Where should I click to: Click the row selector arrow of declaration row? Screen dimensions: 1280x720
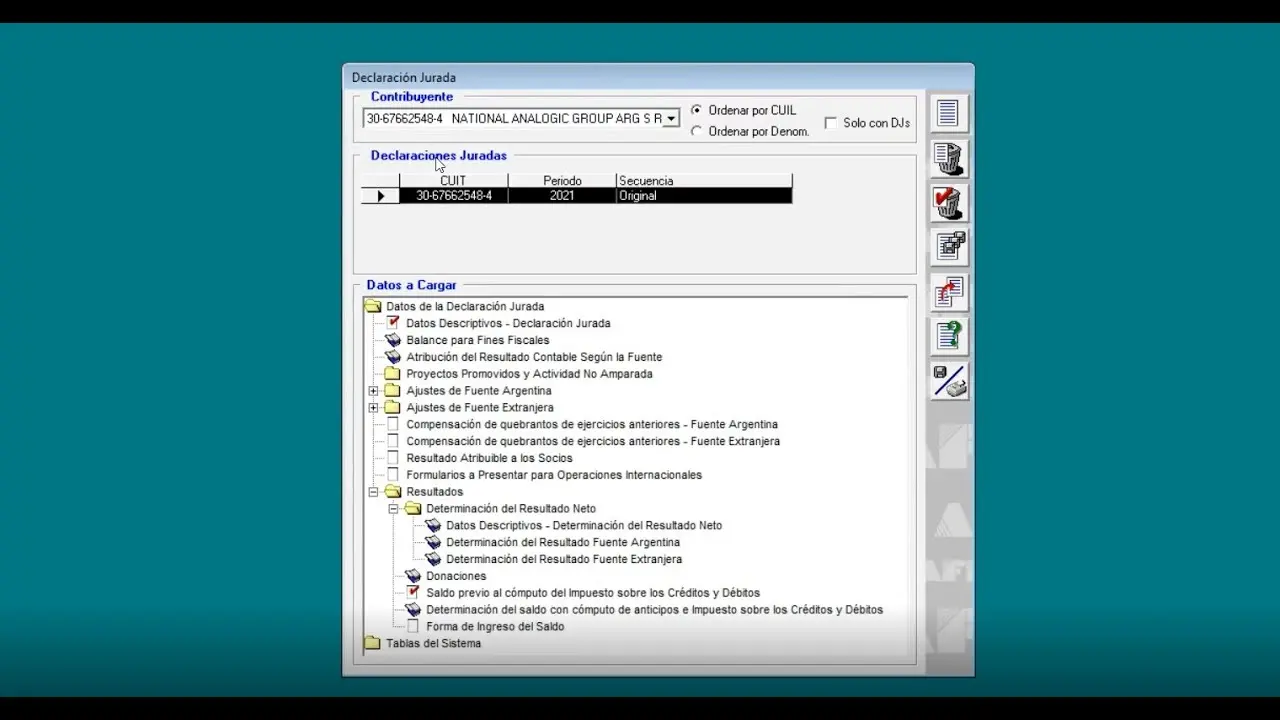point(380,196)
